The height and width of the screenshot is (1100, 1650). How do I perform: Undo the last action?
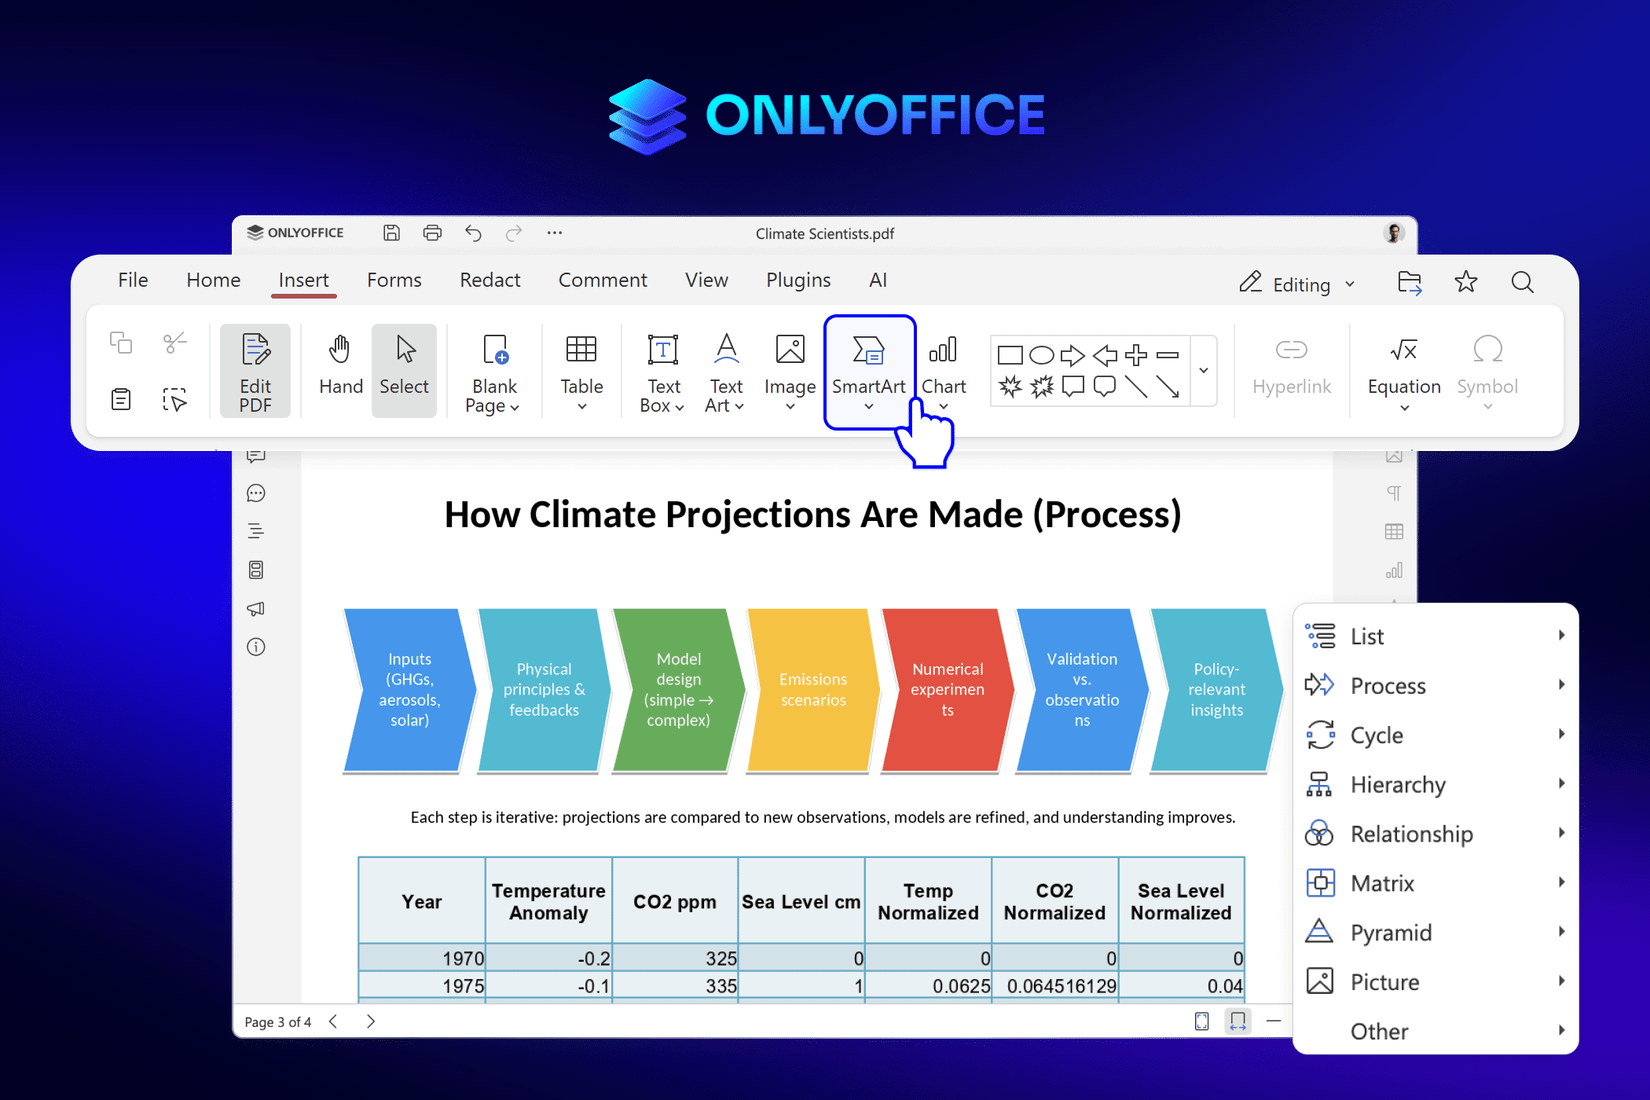click(473, 233)
